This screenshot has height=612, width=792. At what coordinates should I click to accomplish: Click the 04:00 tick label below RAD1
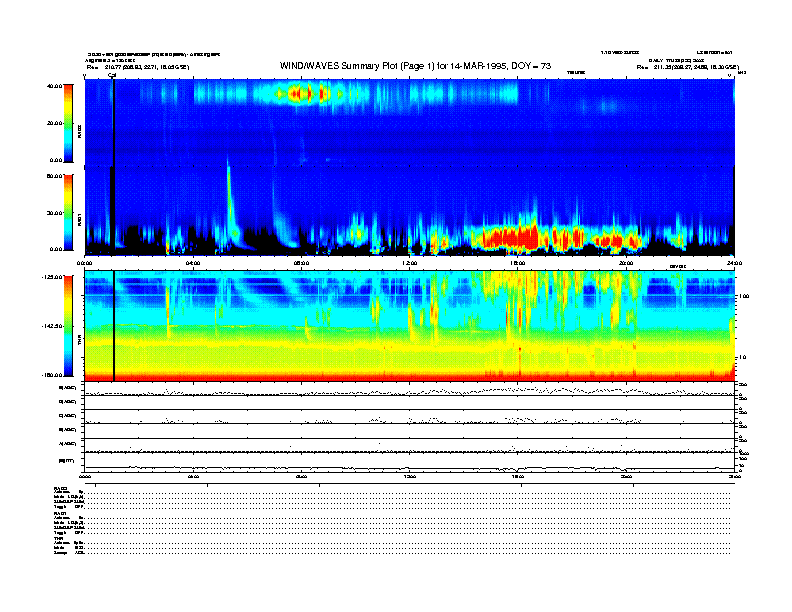(193, 263)
